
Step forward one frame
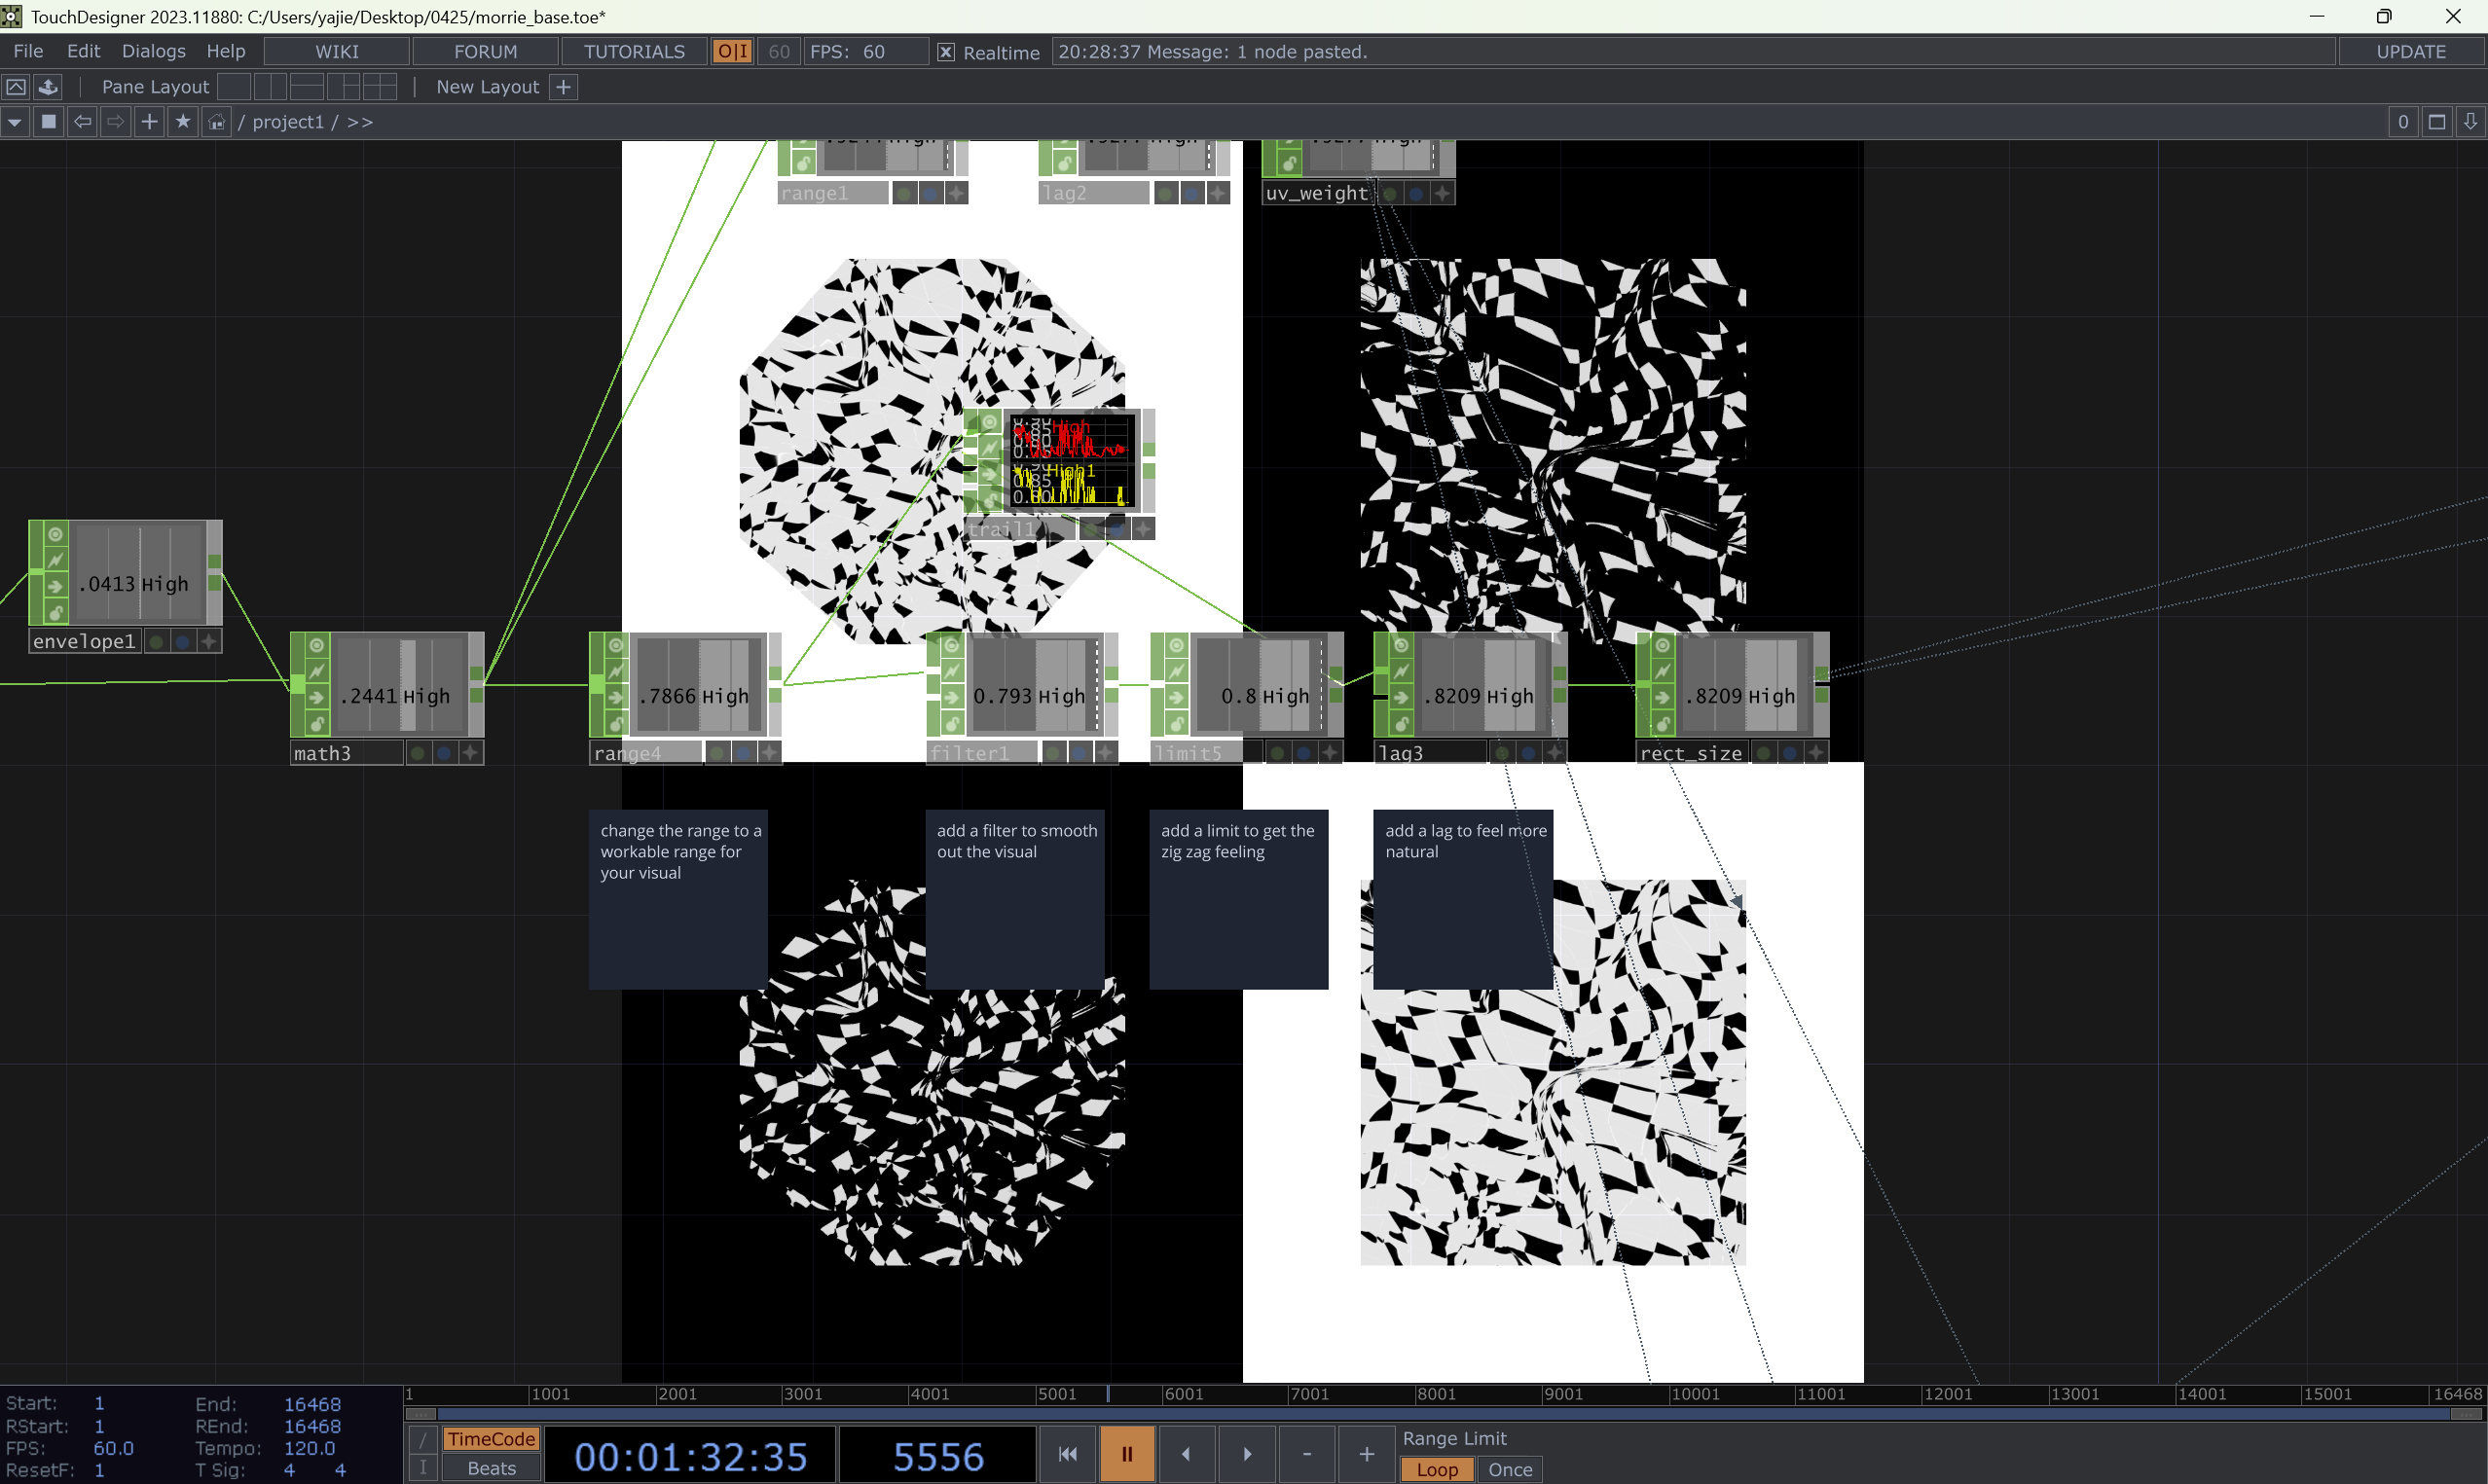1246,1453
